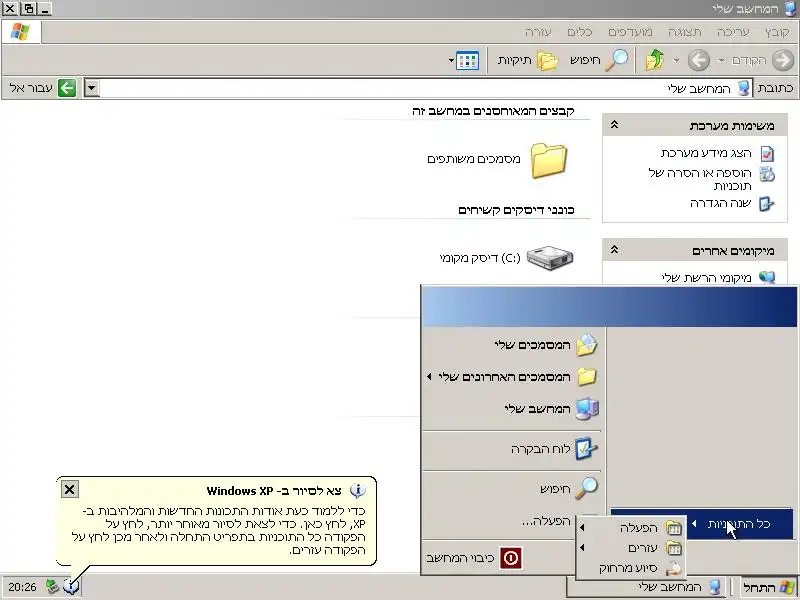
Task: Open the Help (עזרה) menu
Action: pos(538,32)
